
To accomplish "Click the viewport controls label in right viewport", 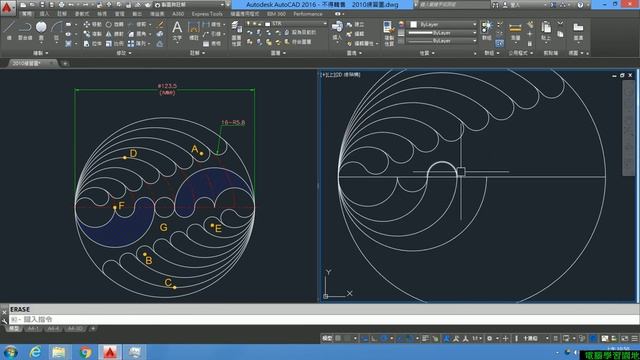I will 341,75.
